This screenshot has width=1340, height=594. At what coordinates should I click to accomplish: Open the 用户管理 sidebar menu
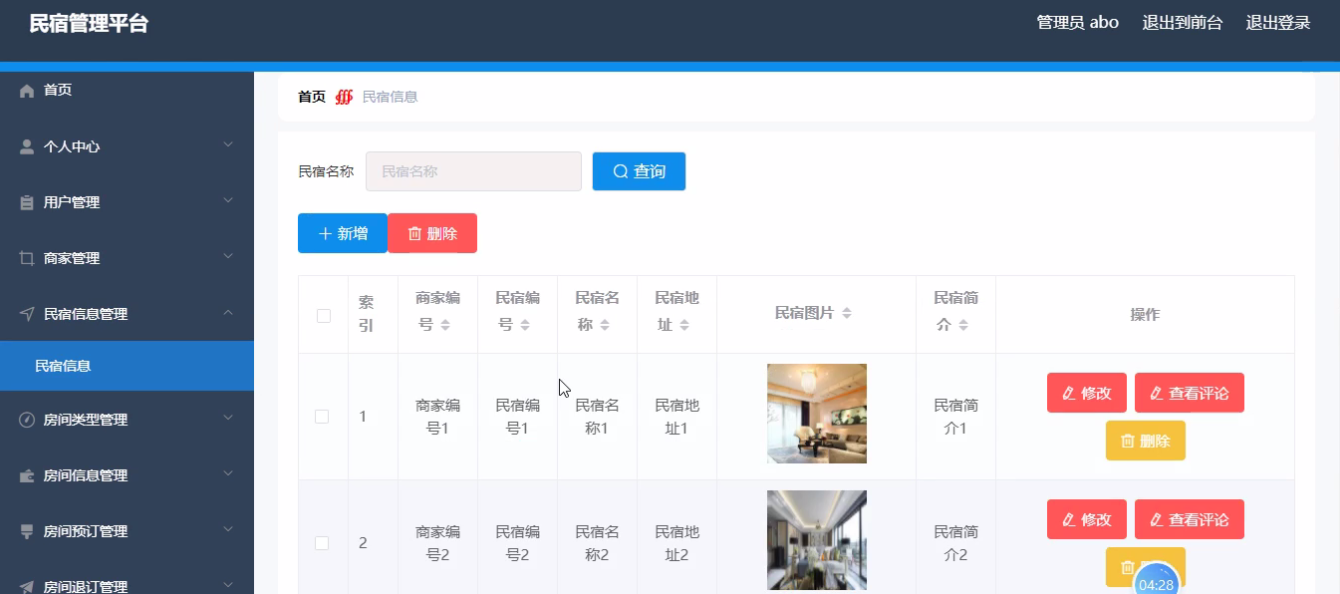(127, 203)
